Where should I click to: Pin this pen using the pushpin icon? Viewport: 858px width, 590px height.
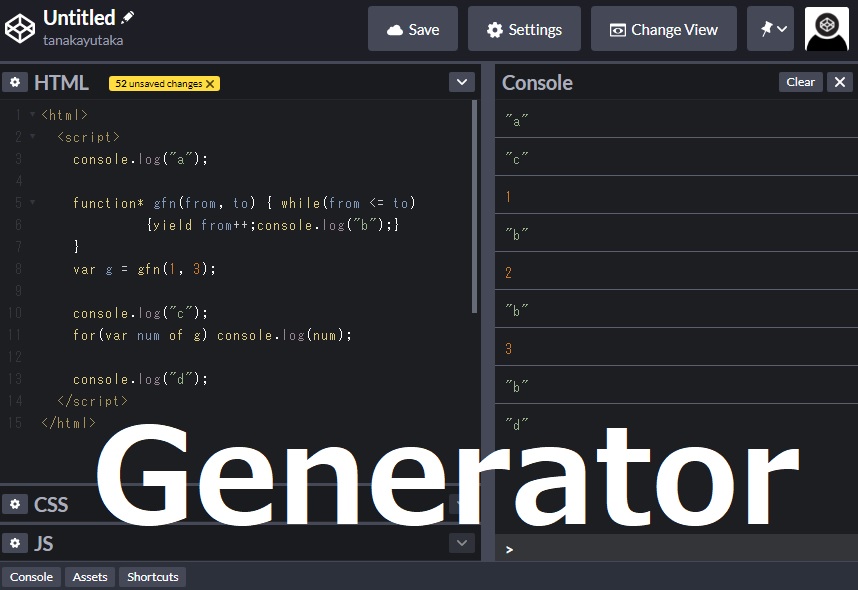tap(763, 28)
